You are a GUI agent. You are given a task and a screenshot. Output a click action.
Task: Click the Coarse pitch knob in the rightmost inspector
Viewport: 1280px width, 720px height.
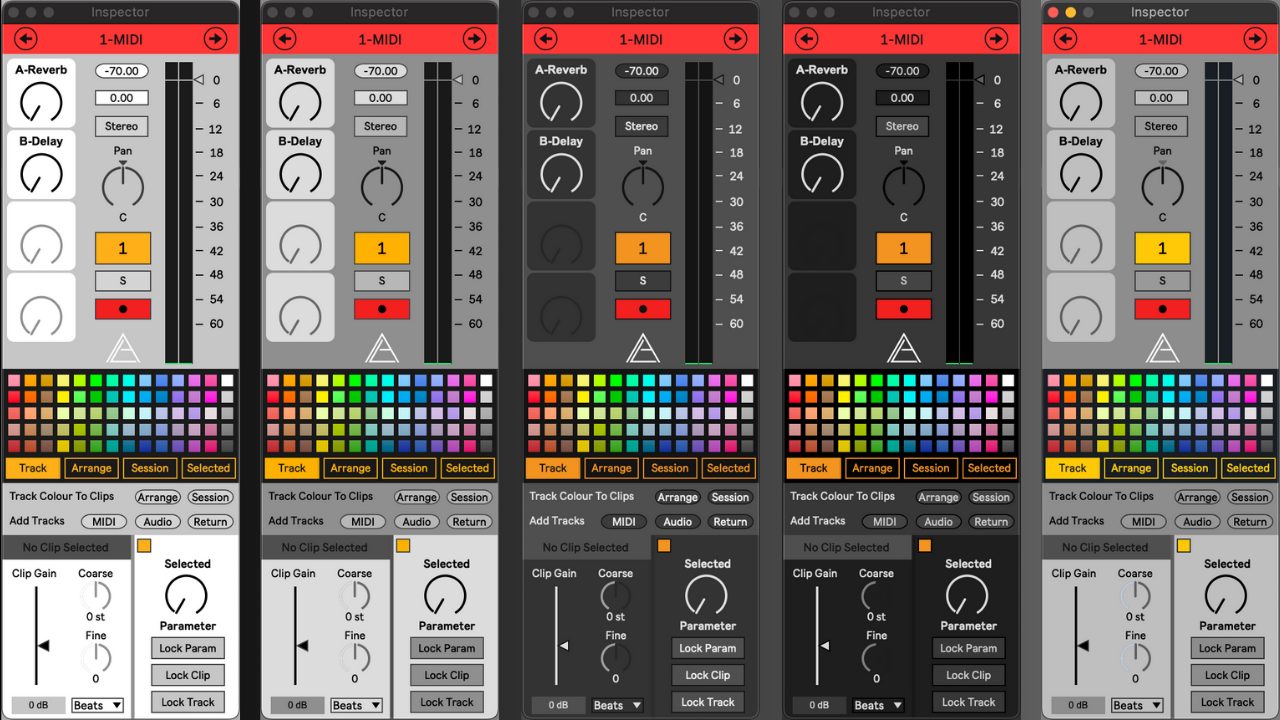[x=1134, y=597]
